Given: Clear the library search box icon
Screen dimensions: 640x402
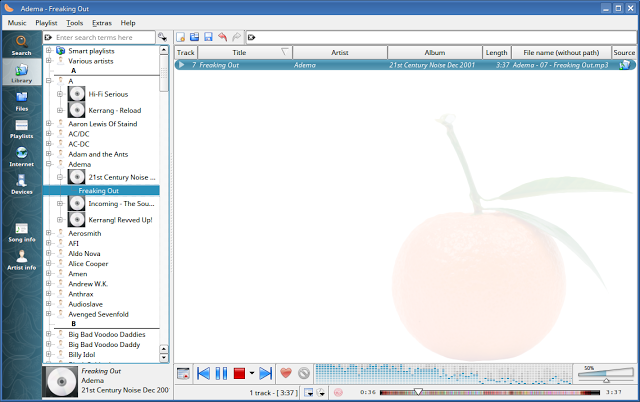Looking at the screenshot, I should click(48, 38).
